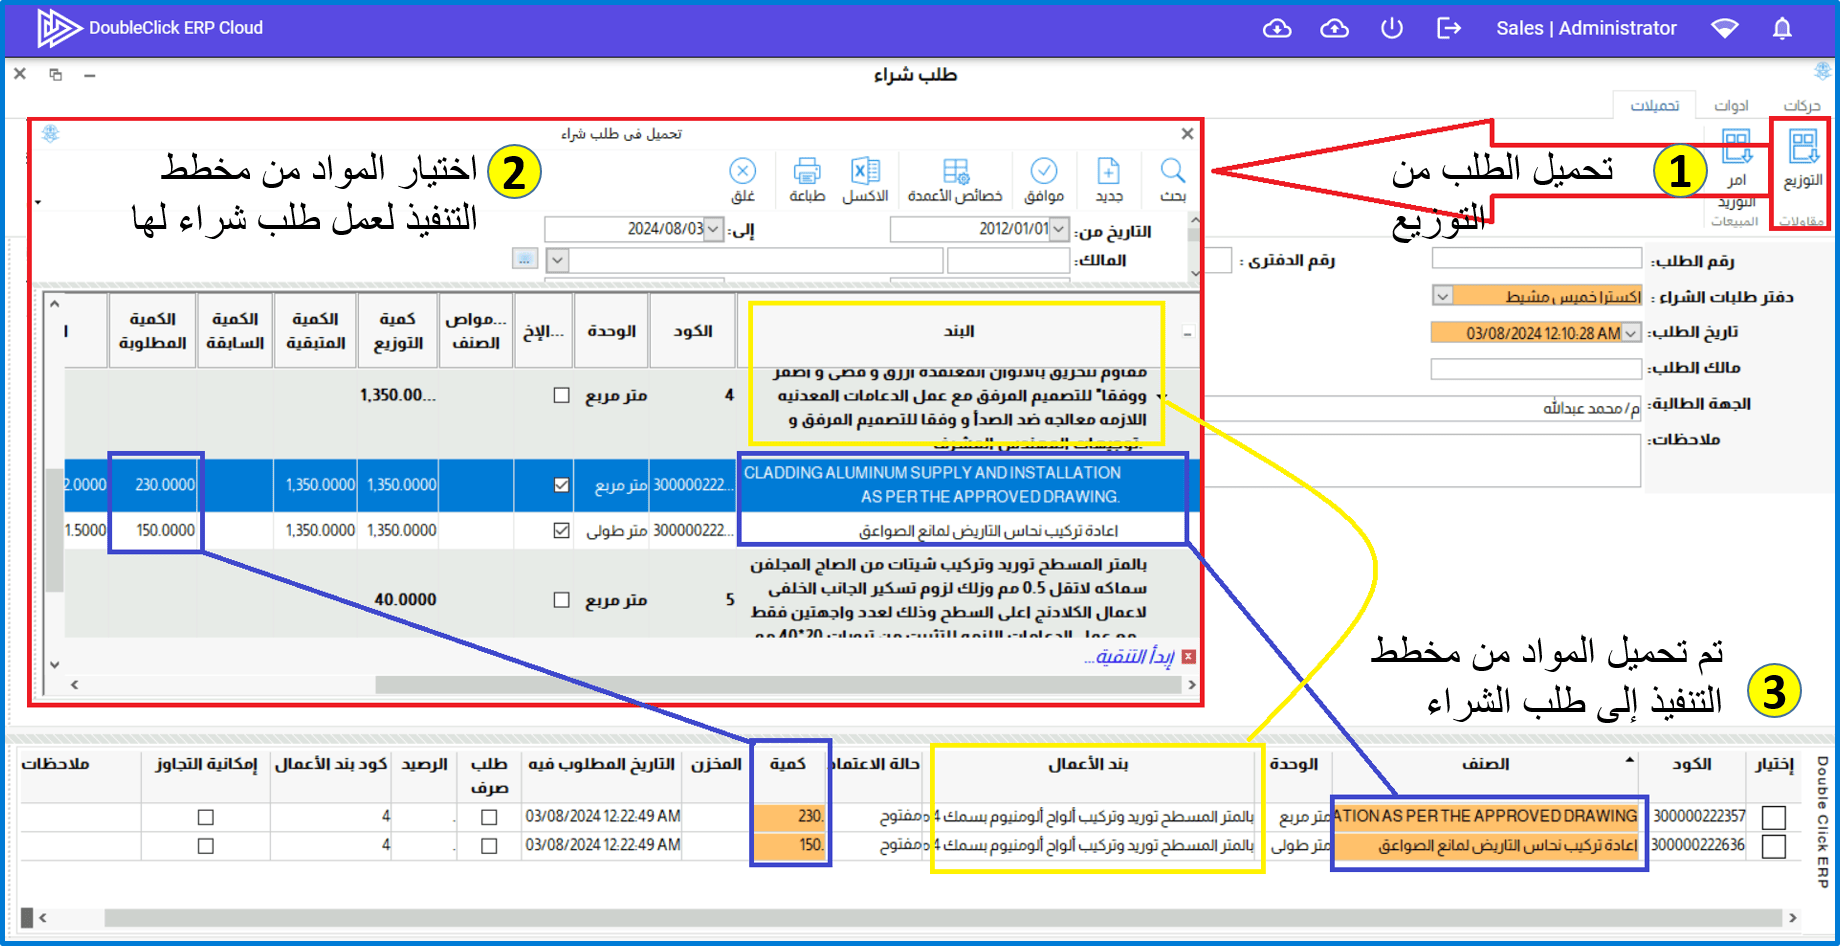Click the power icon in the header
The height and width of the screenshot is (946, 1840).
click(1392, 28)
